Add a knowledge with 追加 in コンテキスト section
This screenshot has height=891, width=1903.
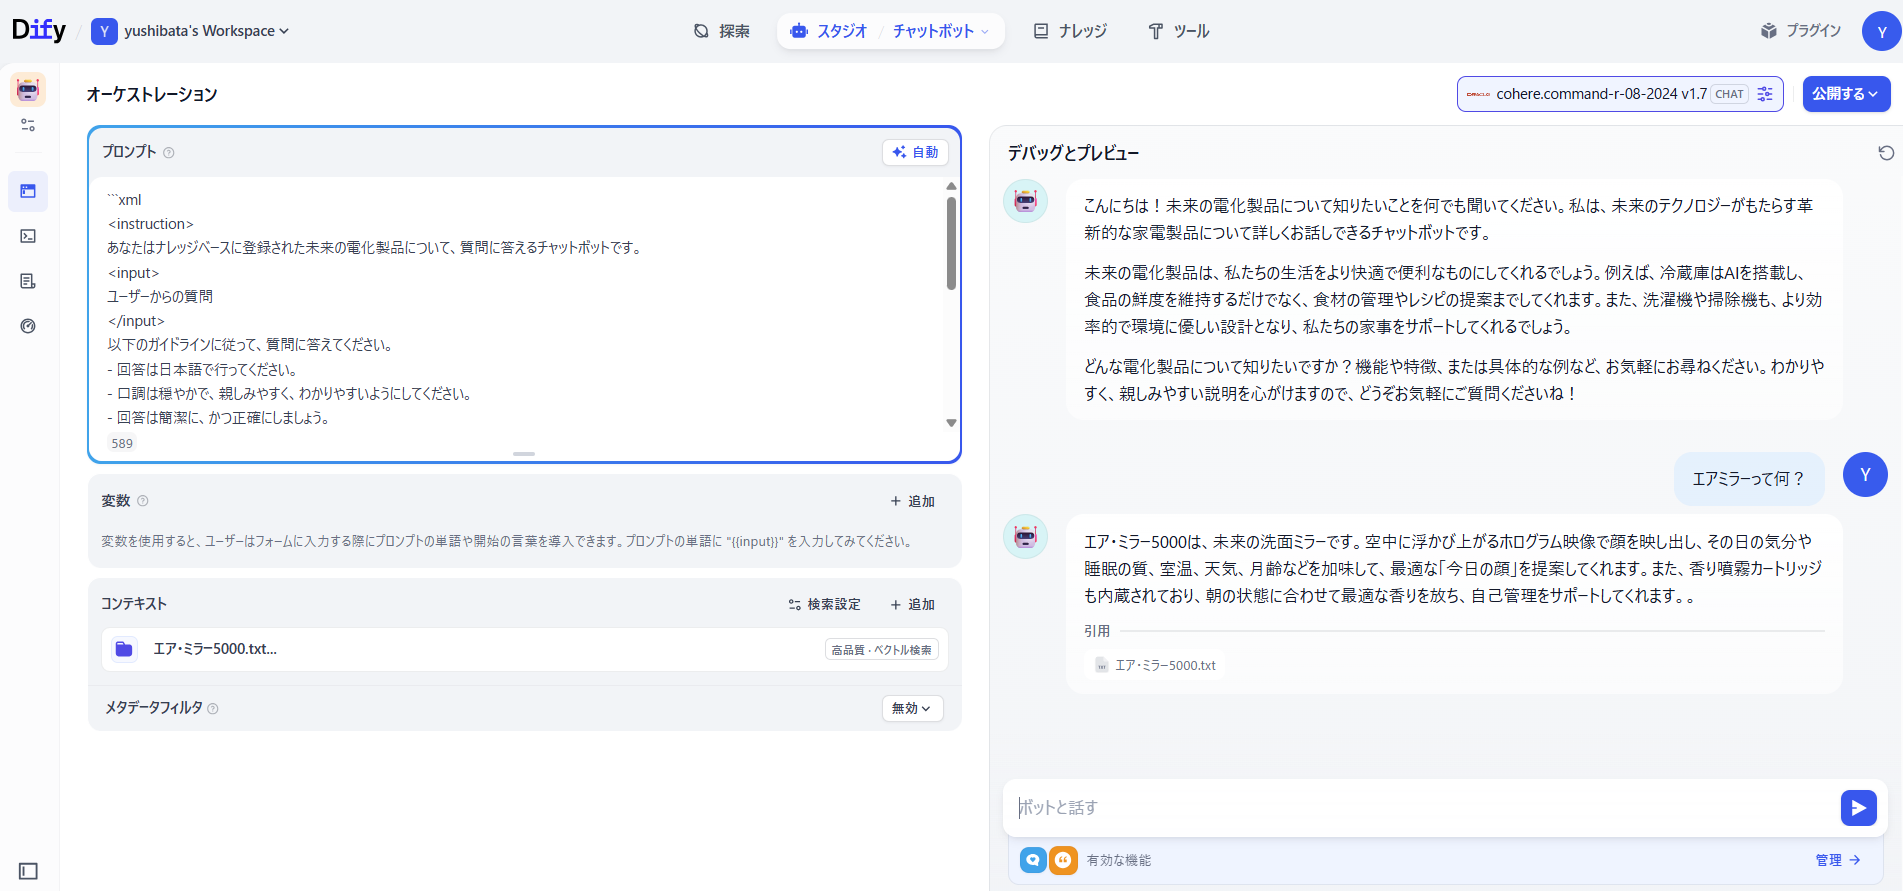912,605
